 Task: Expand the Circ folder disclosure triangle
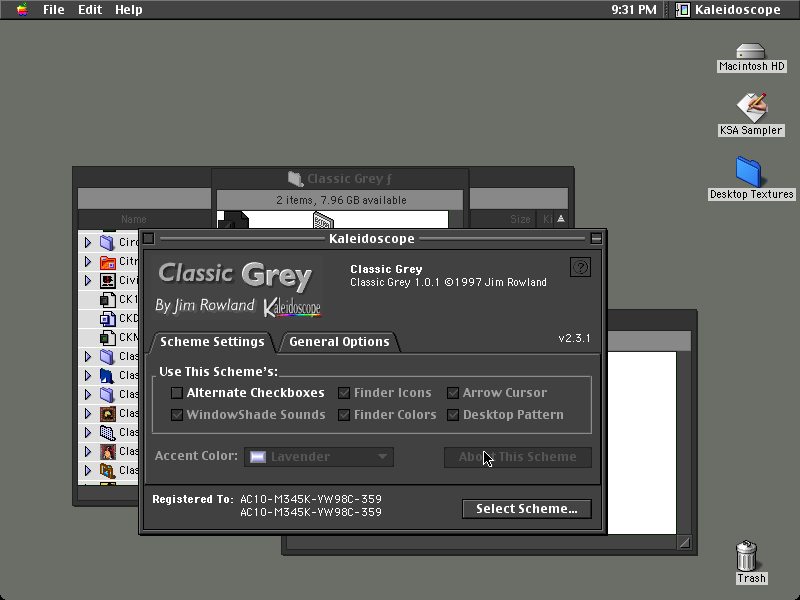click(x=88, y=242)
